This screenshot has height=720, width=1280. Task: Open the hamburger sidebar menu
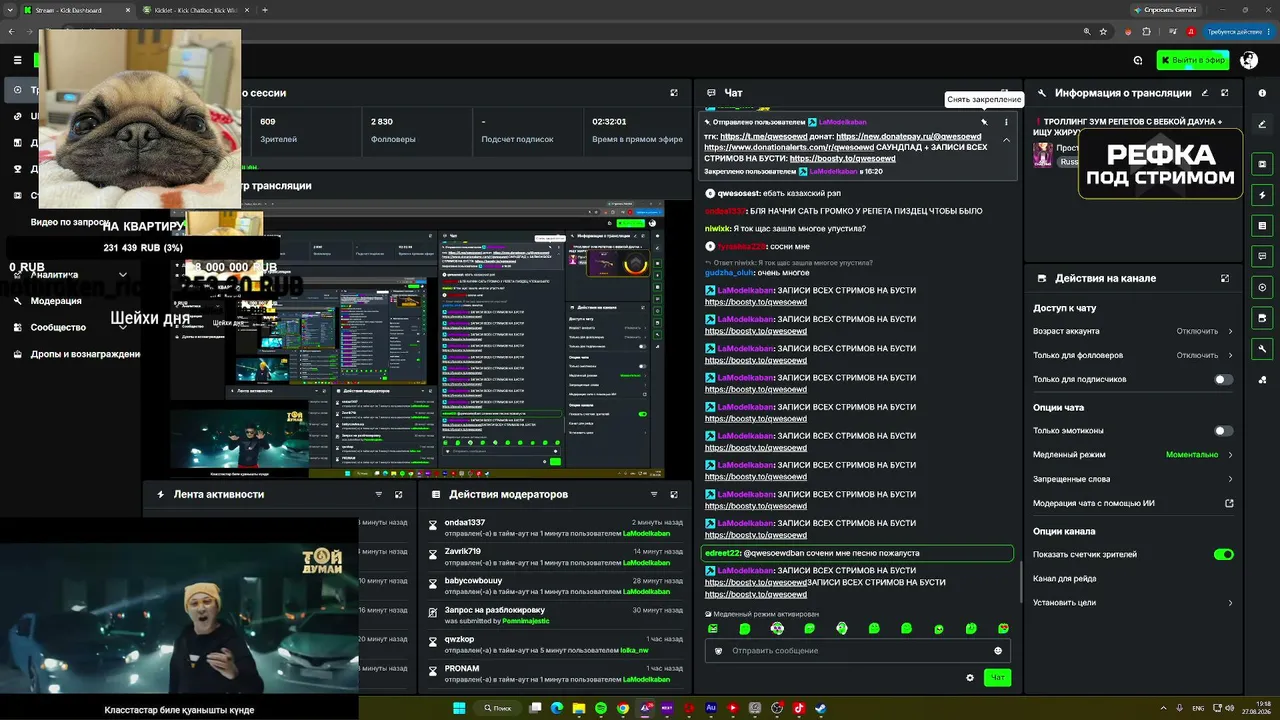click(x=17, y=60)
